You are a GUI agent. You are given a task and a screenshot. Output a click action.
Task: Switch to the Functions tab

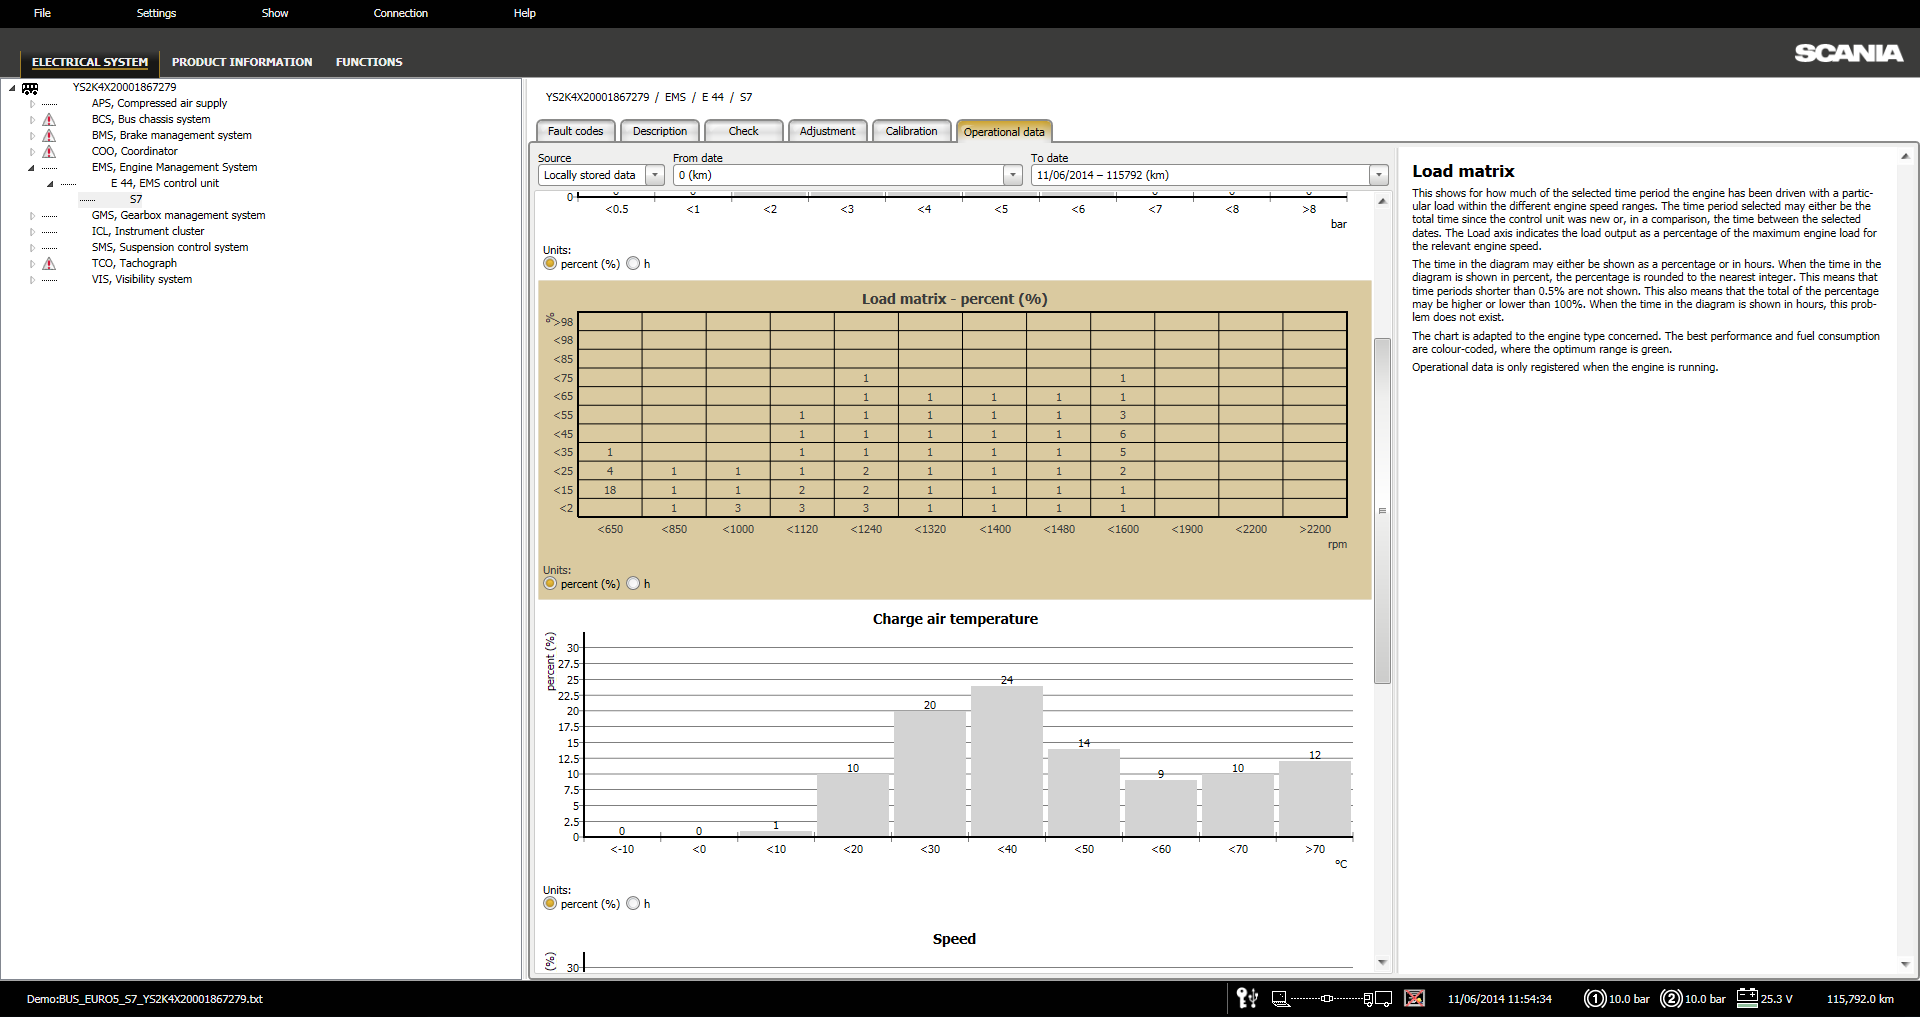(x=369, y=62)
